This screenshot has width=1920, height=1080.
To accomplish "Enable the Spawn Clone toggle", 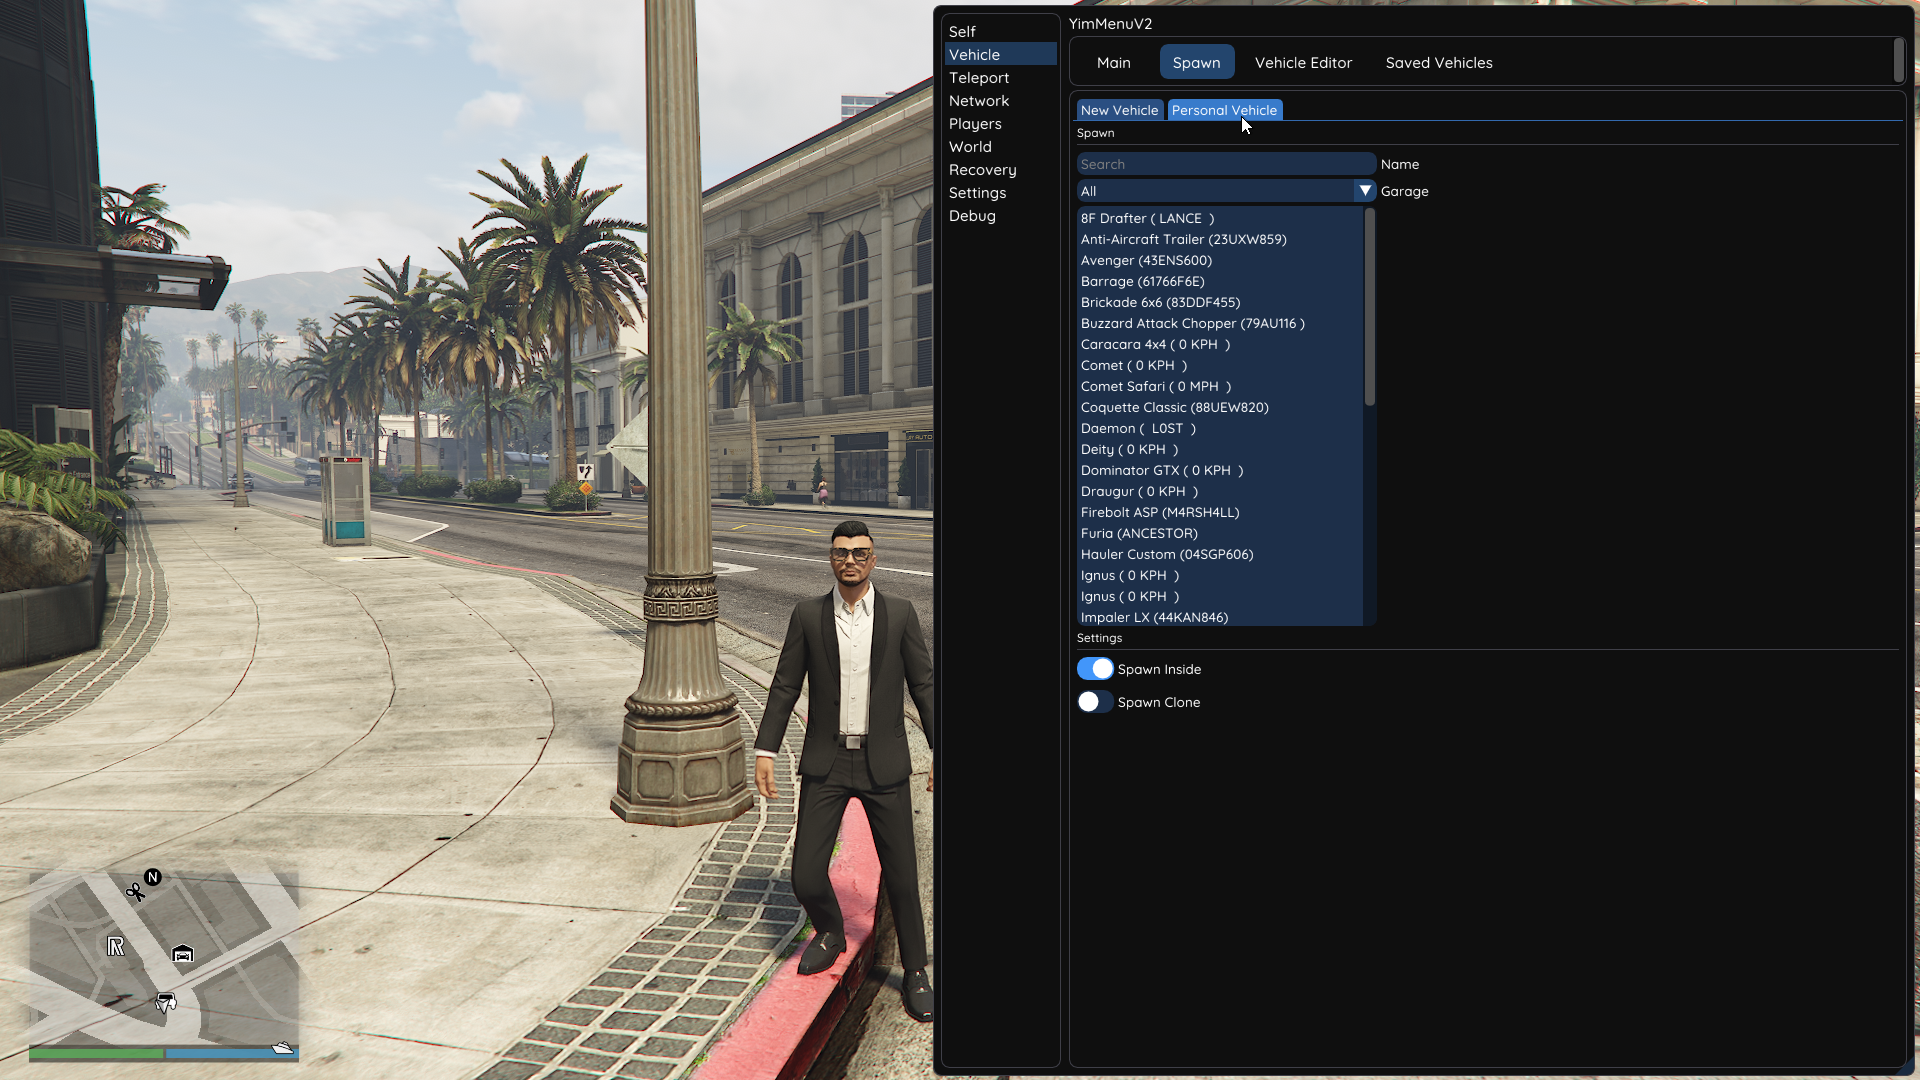I will click(1095, 702).
